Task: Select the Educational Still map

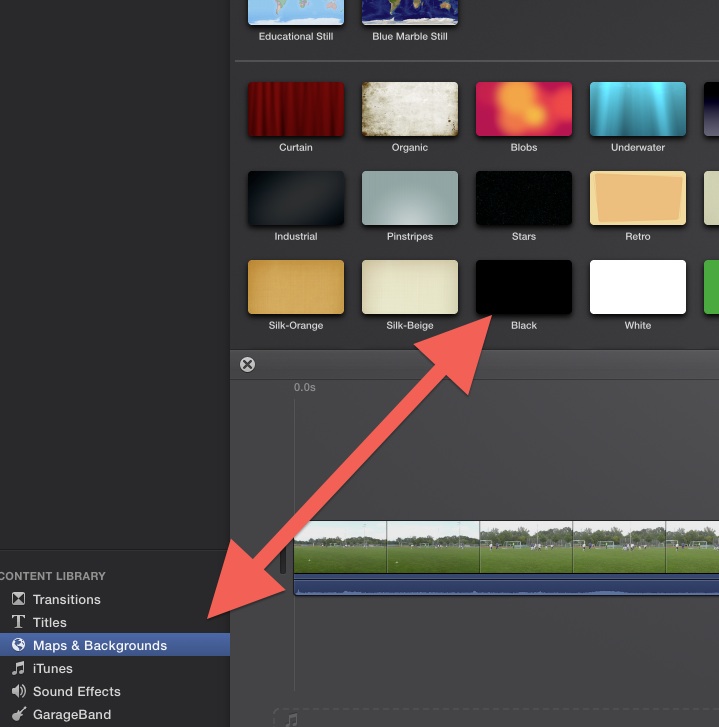Action: click(296, 12)
